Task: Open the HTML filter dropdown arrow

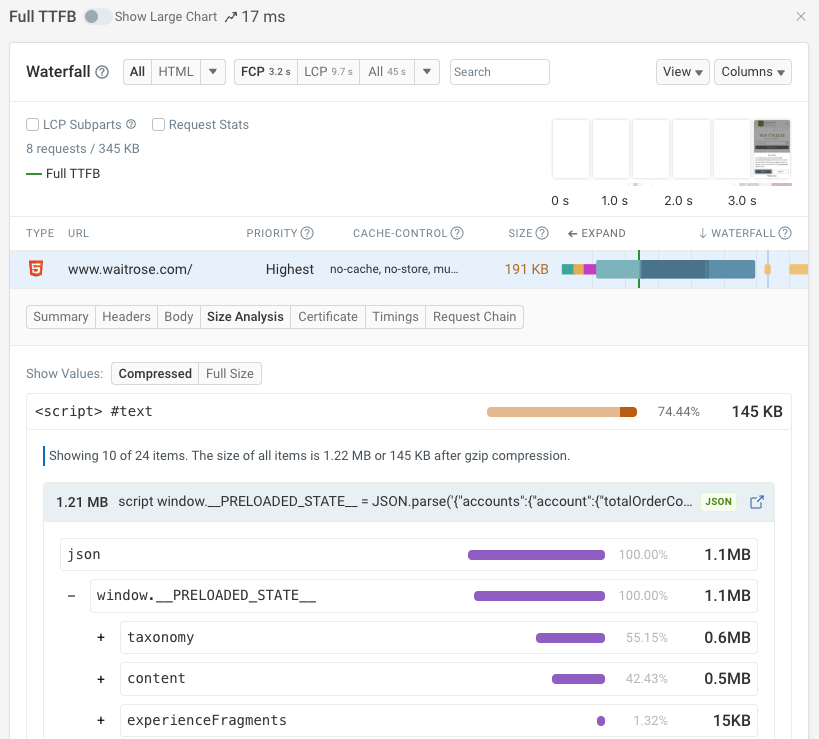Action: point(213,72)
